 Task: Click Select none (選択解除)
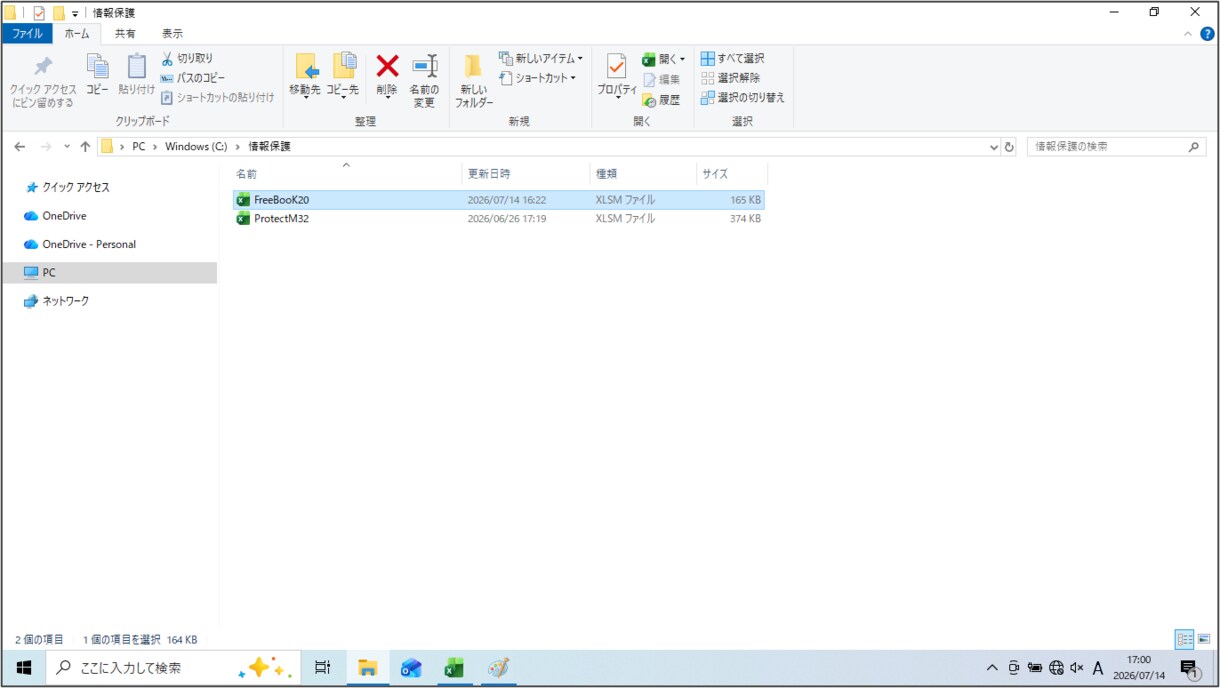pos(730,78)
